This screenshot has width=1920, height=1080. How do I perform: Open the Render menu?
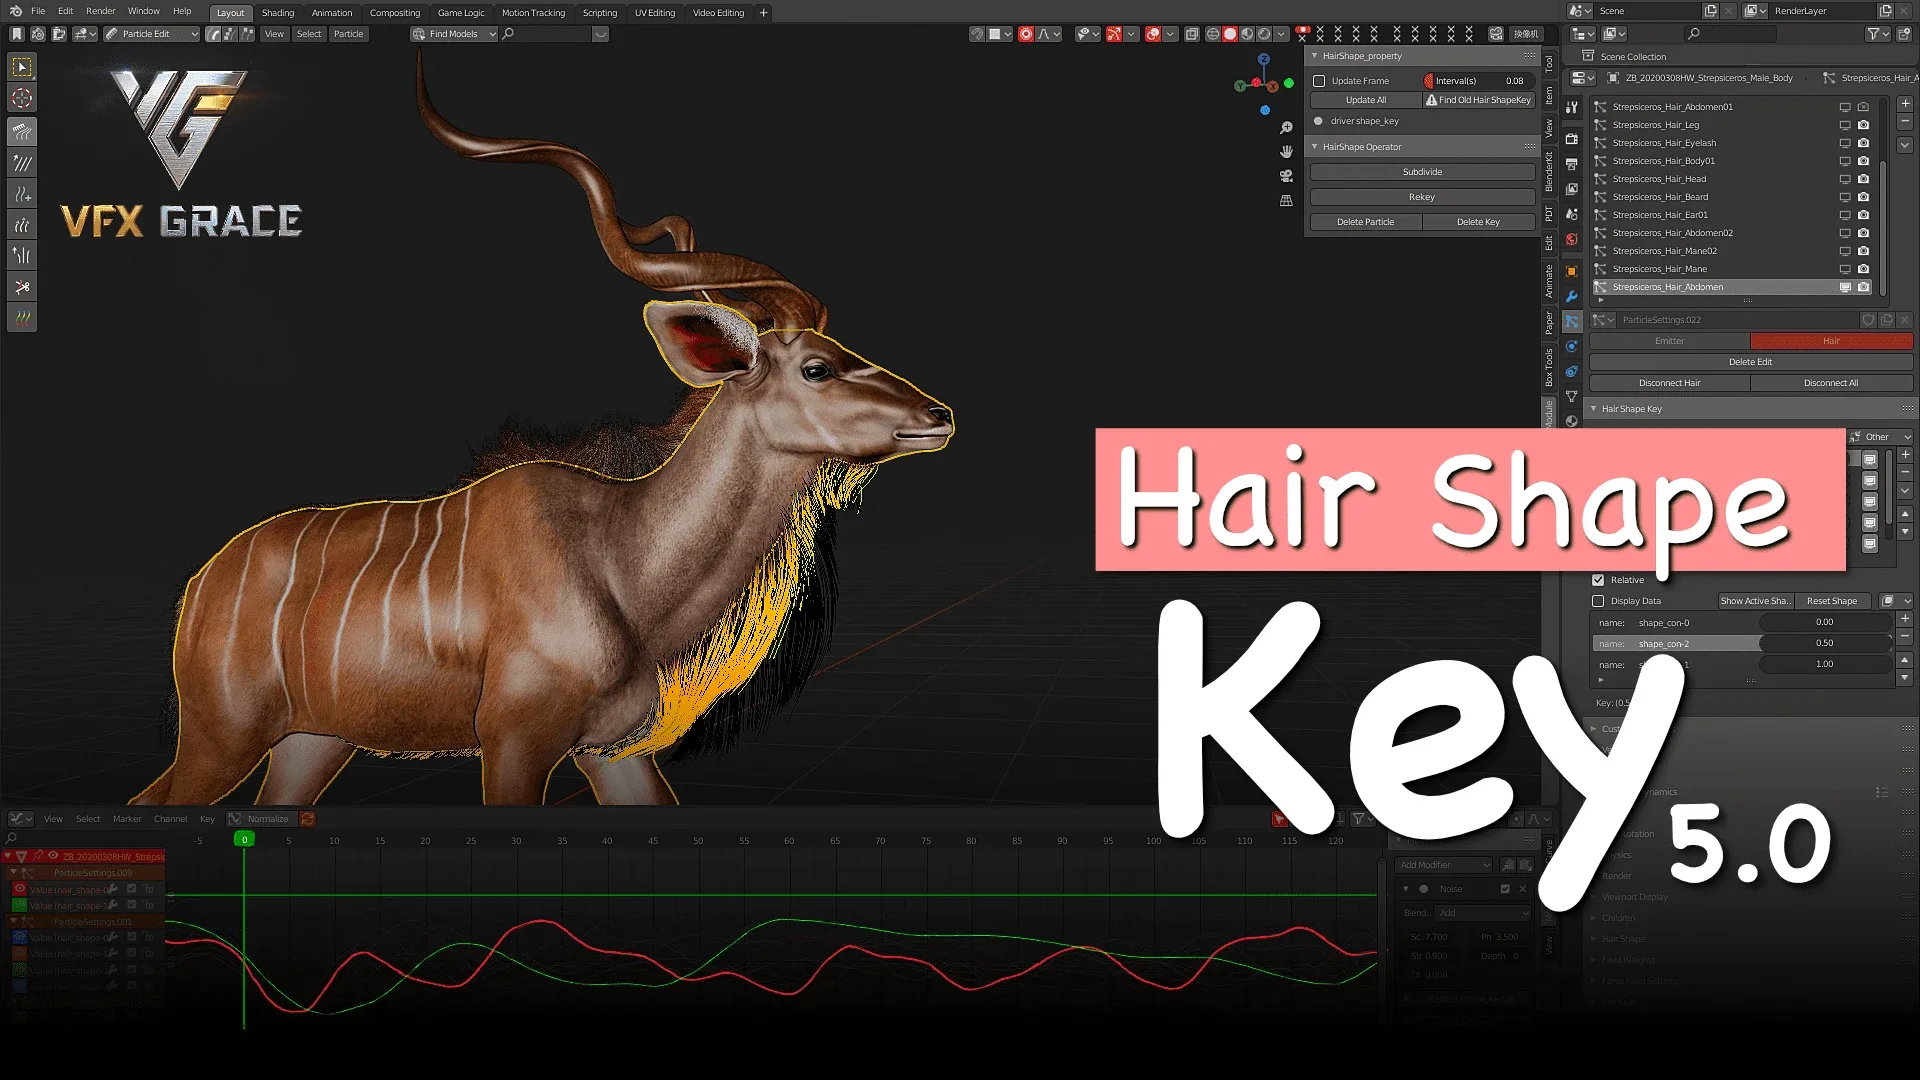100,11
